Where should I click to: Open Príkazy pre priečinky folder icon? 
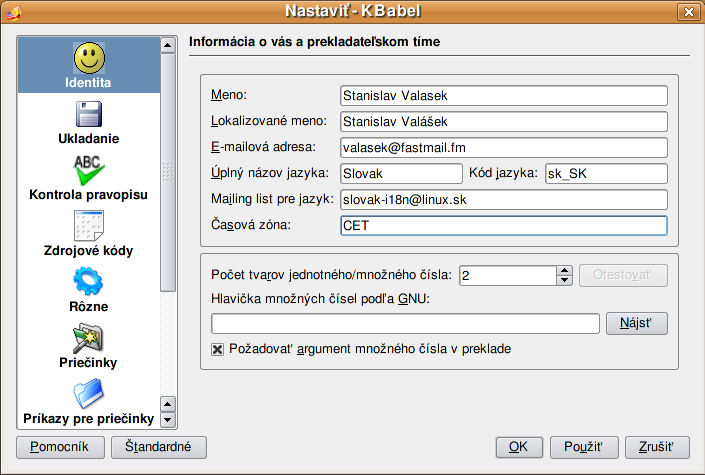[89, 394]
